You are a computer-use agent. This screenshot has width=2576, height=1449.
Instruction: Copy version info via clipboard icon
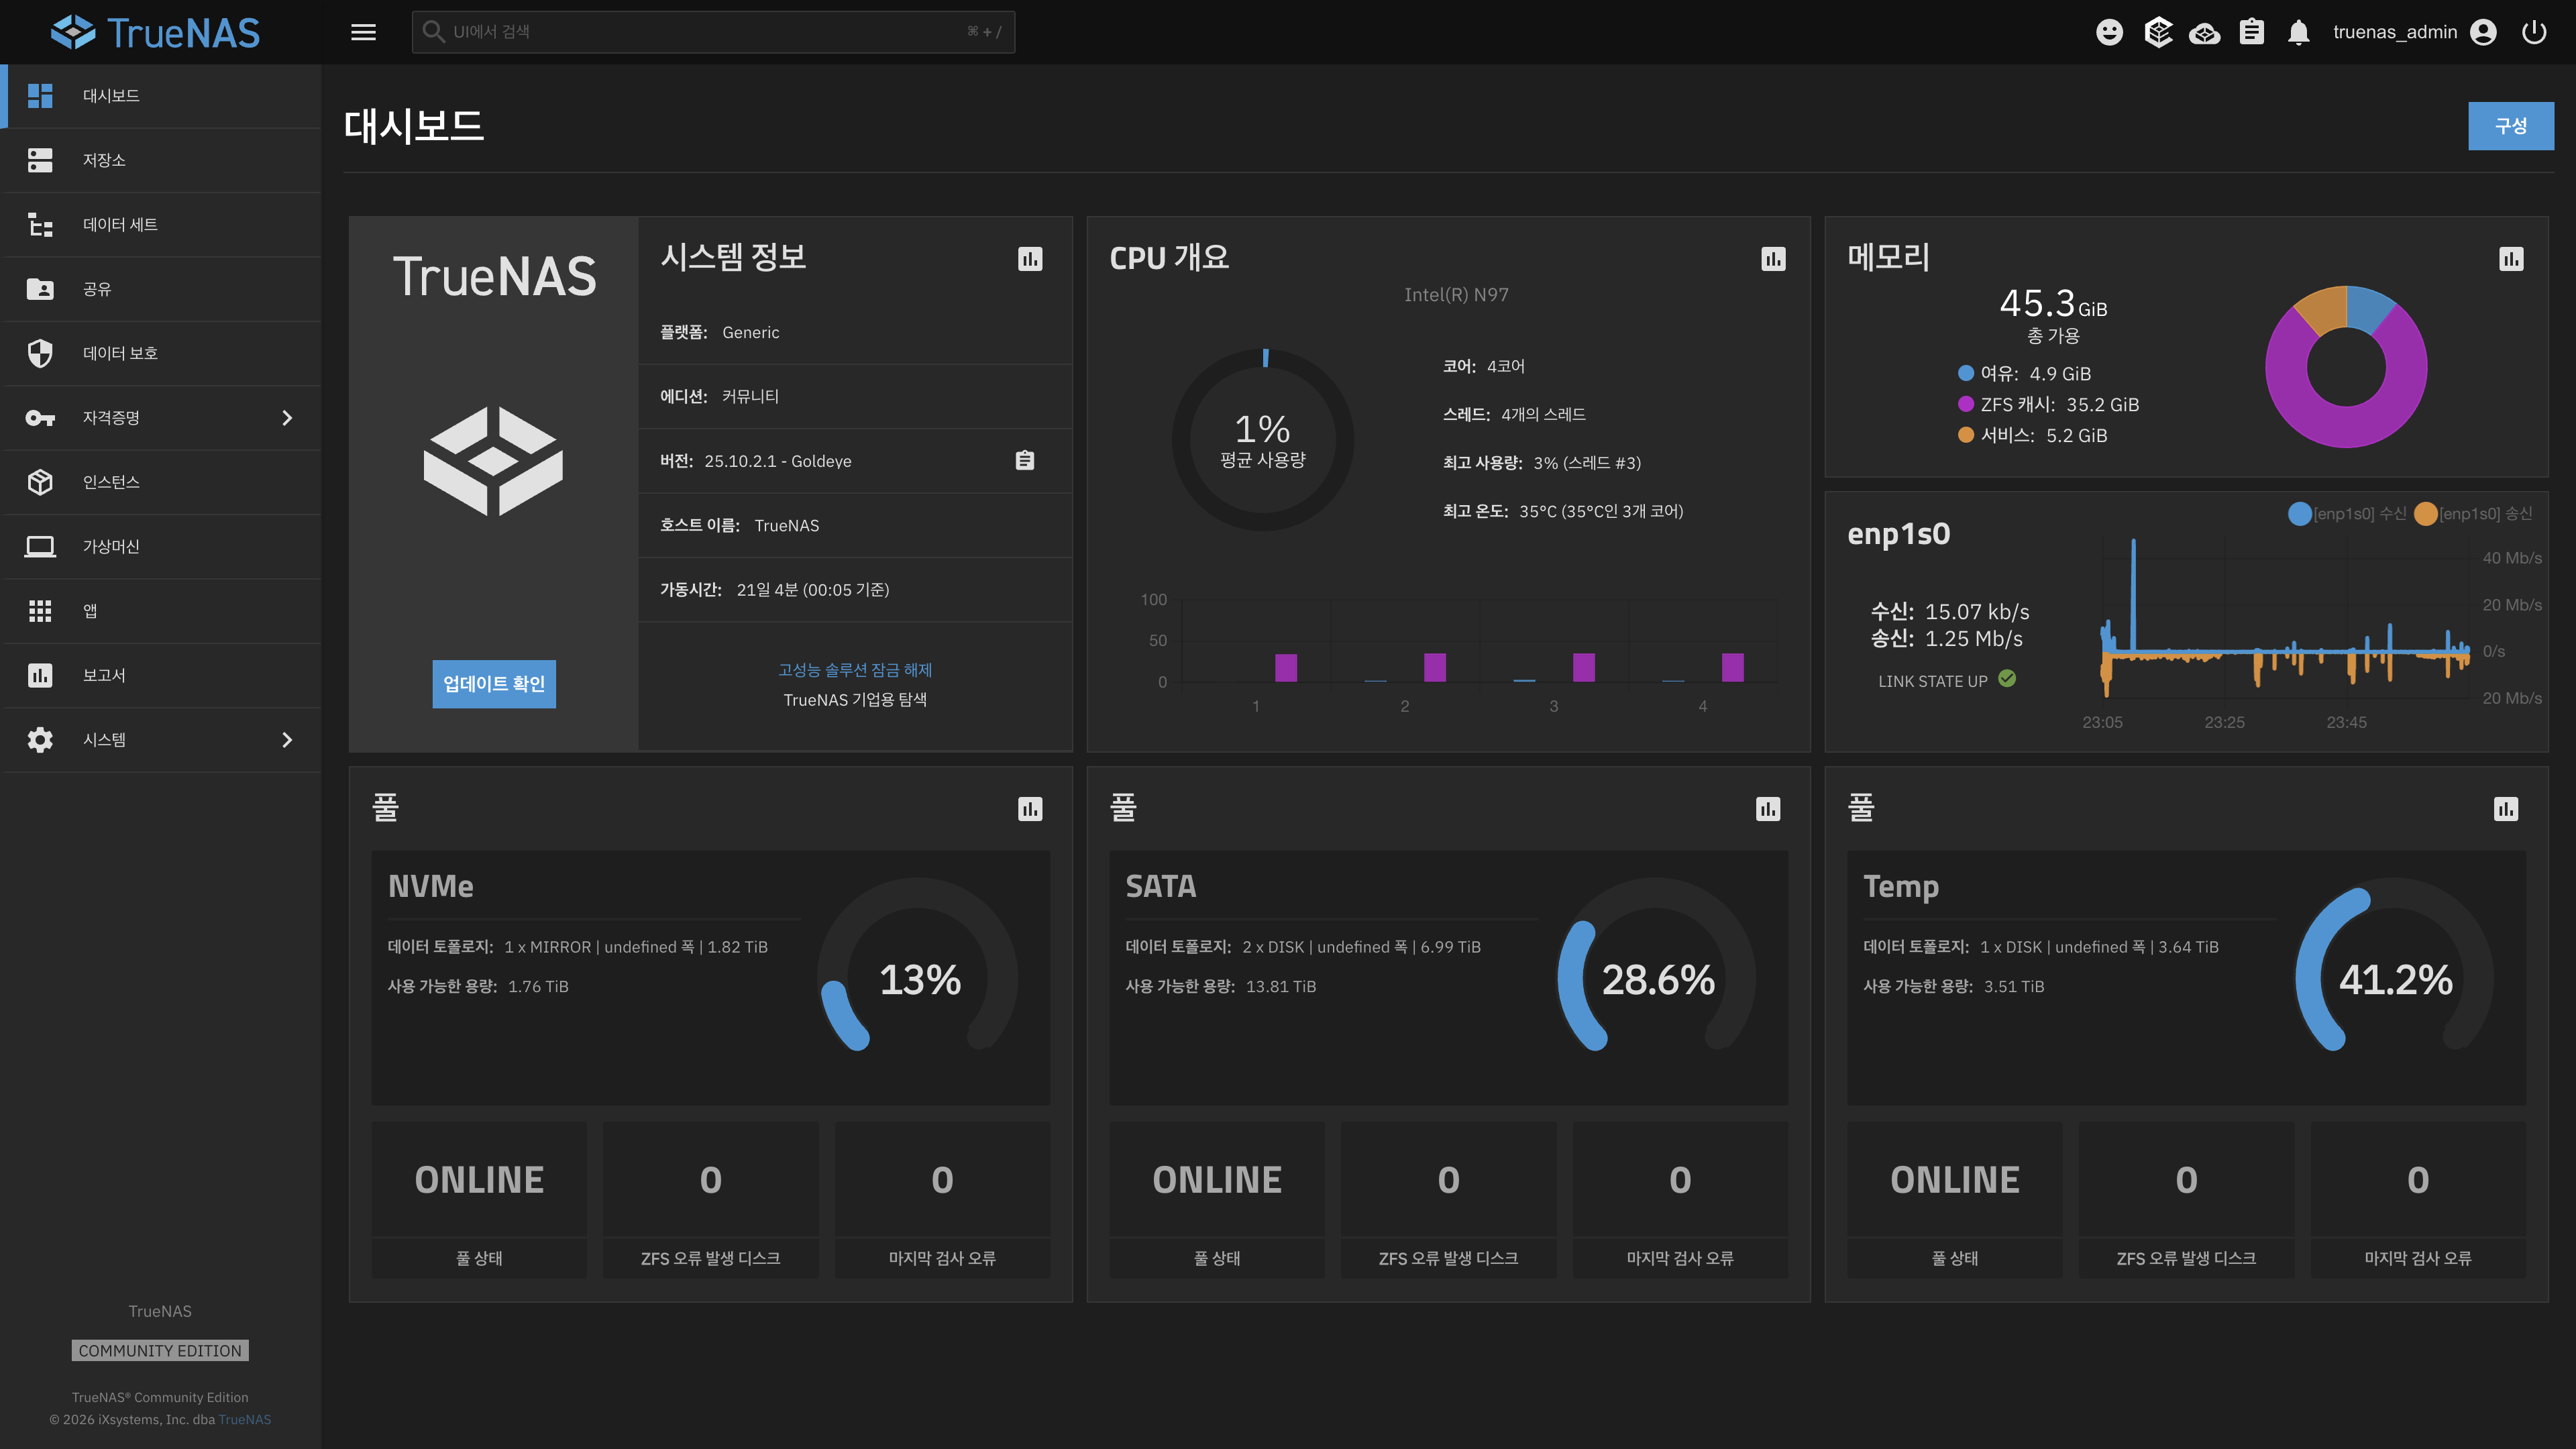(1024, 461)
